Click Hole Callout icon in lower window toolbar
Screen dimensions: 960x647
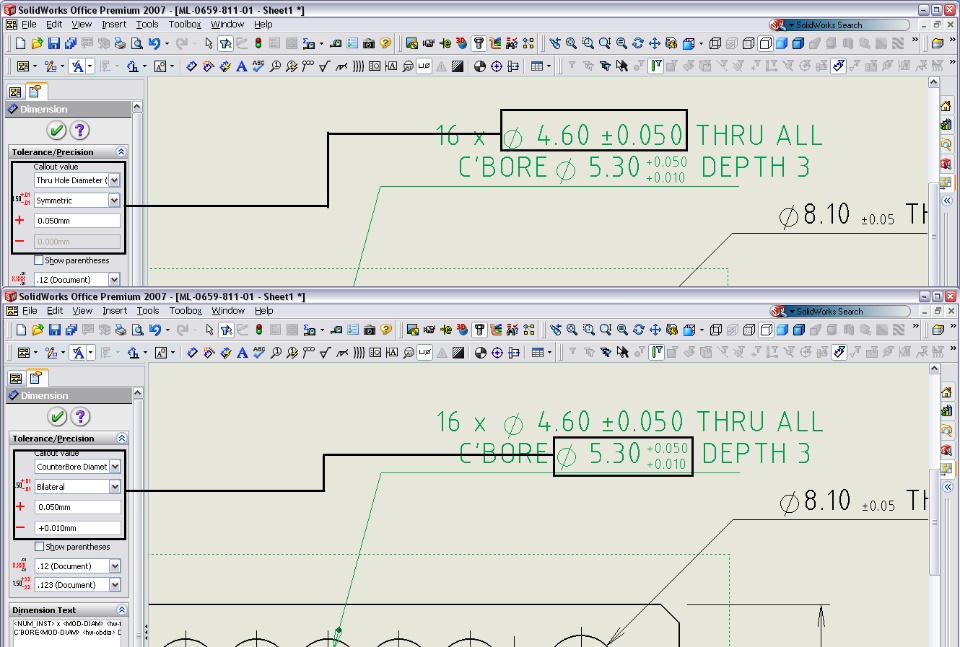tap(425, 353)
